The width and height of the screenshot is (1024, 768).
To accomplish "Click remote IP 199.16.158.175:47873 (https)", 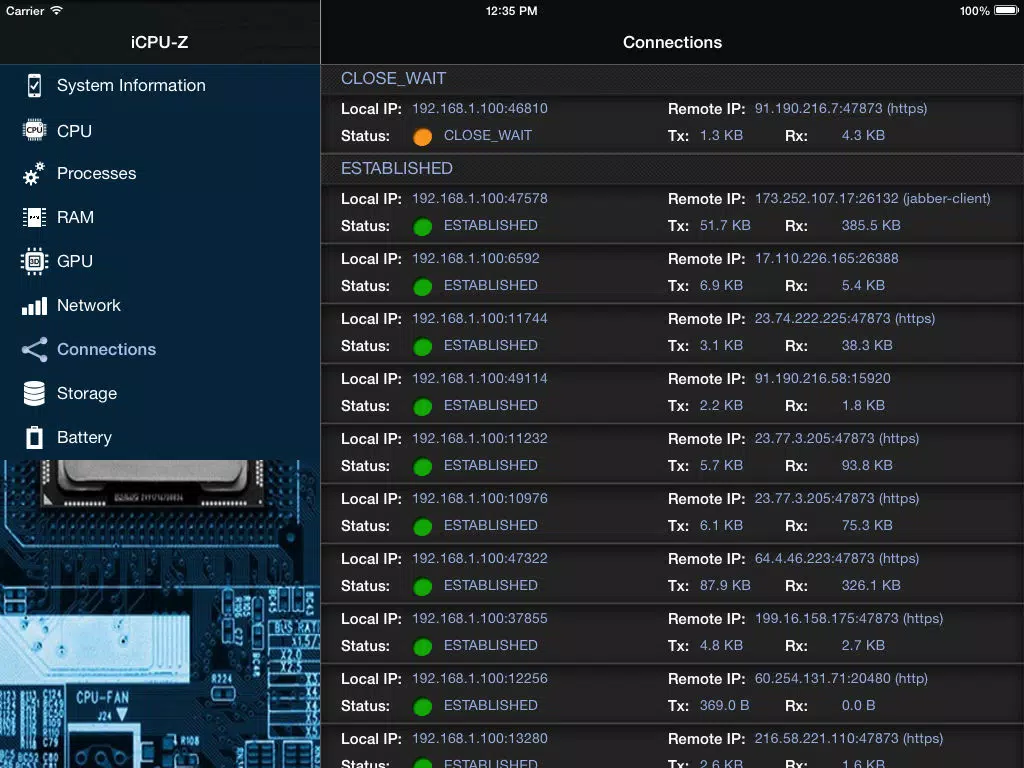I will pyautogui.click(x=848, y=619).
